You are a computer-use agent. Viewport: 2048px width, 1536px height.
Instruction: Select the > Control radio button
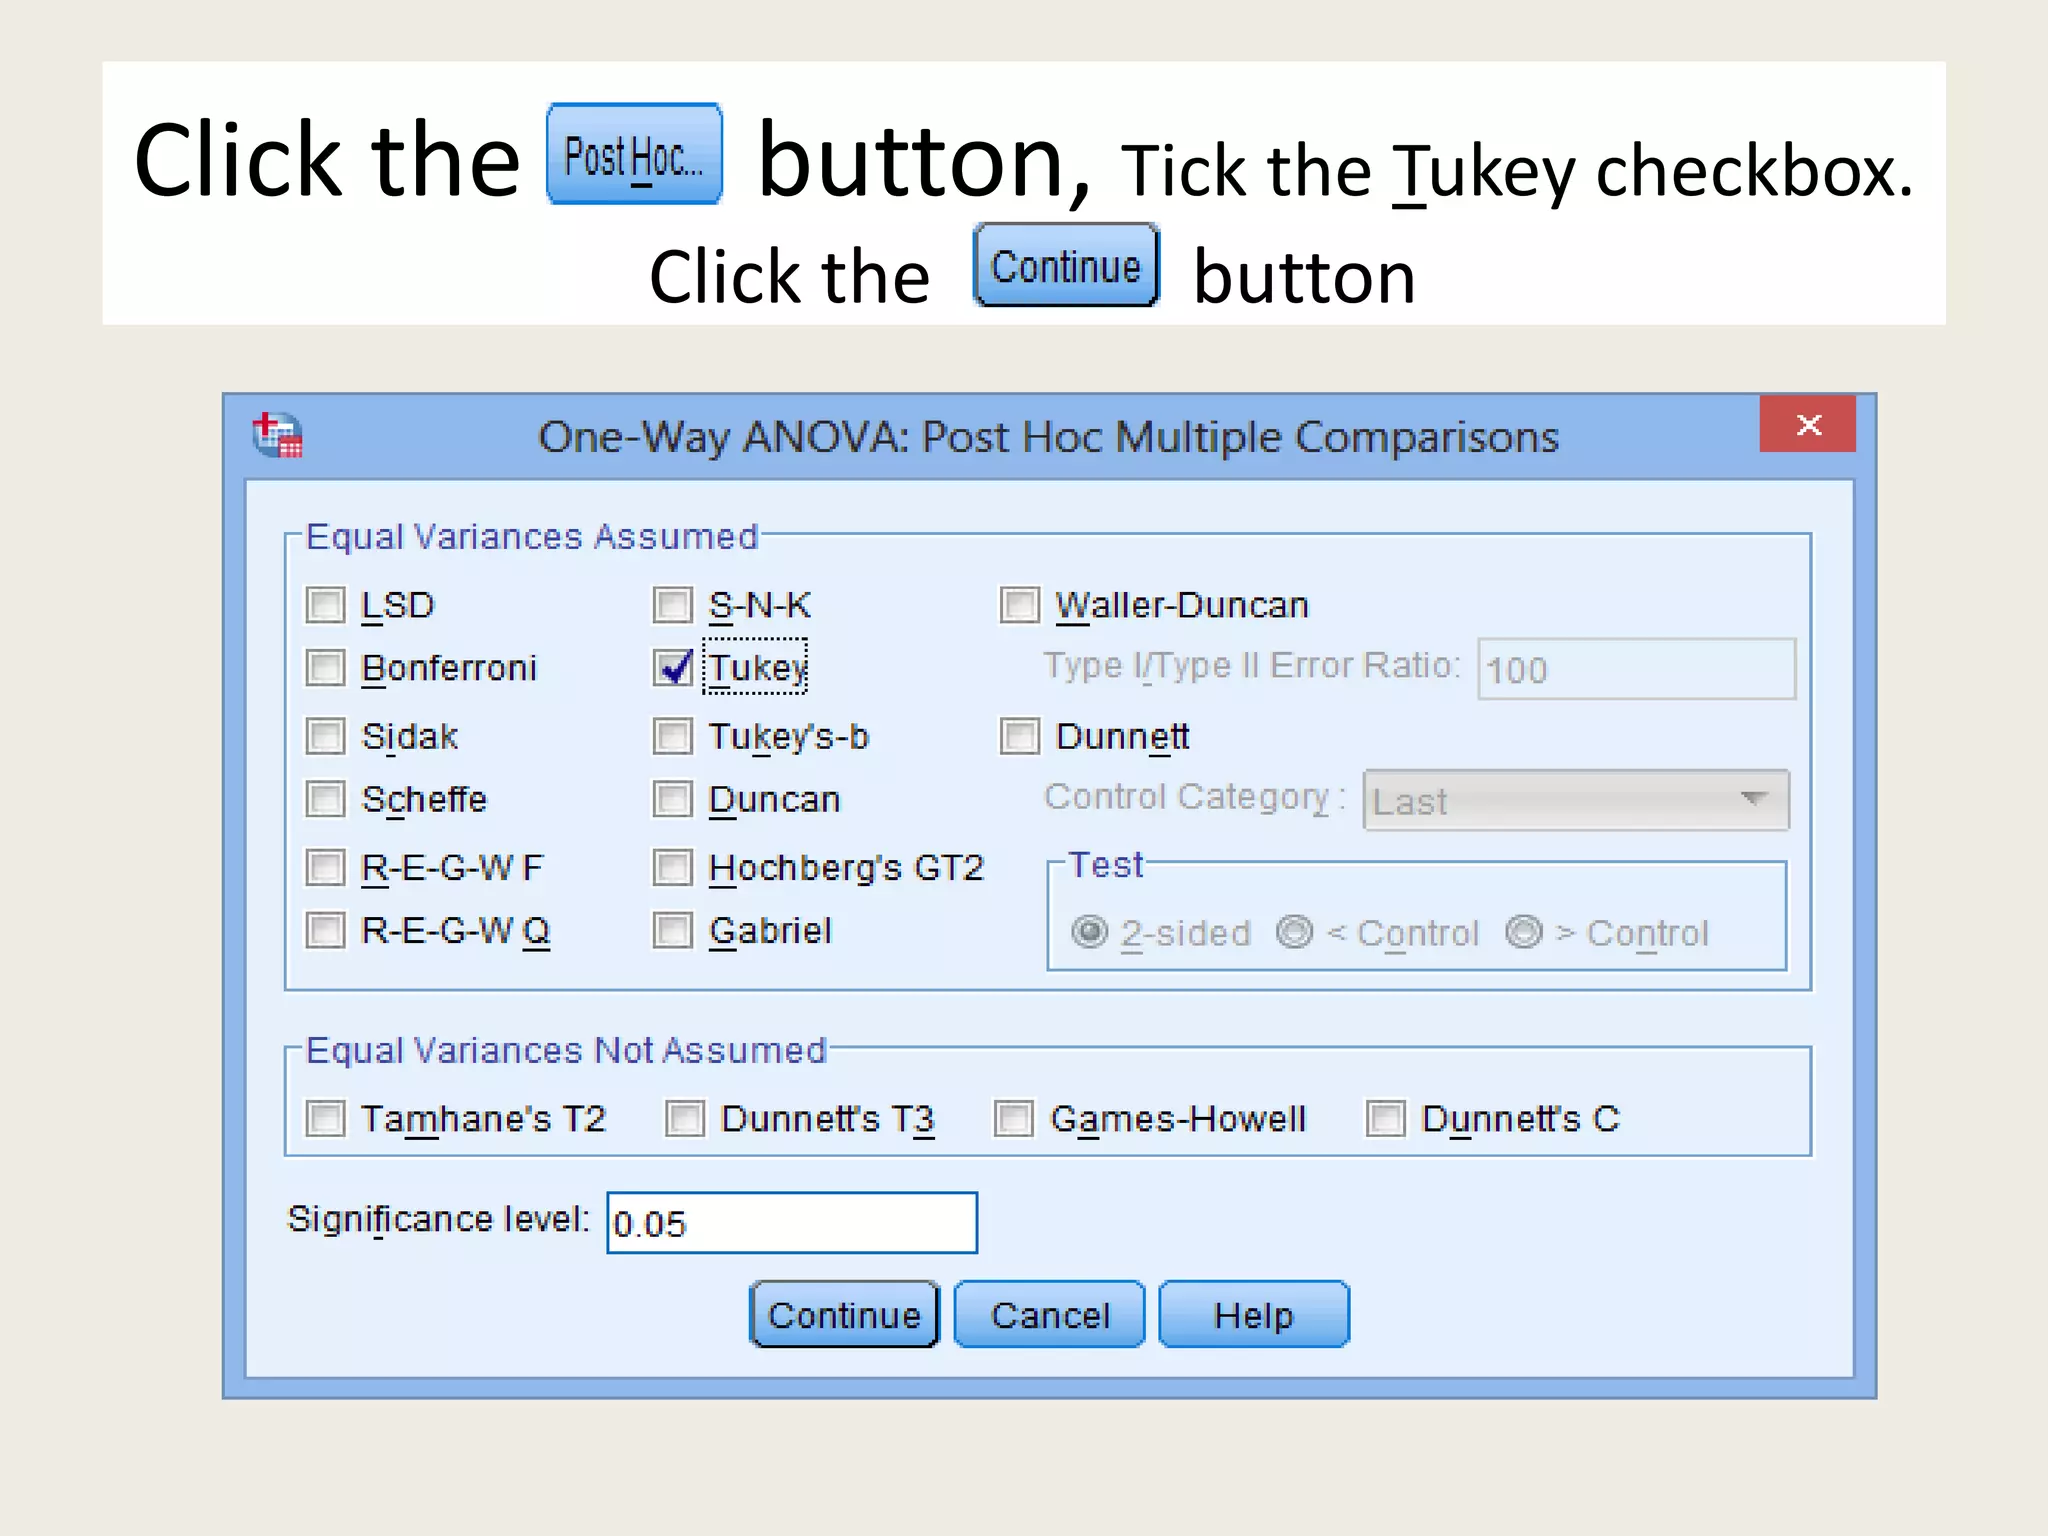pyautogui.click(x=1524, y=932)
